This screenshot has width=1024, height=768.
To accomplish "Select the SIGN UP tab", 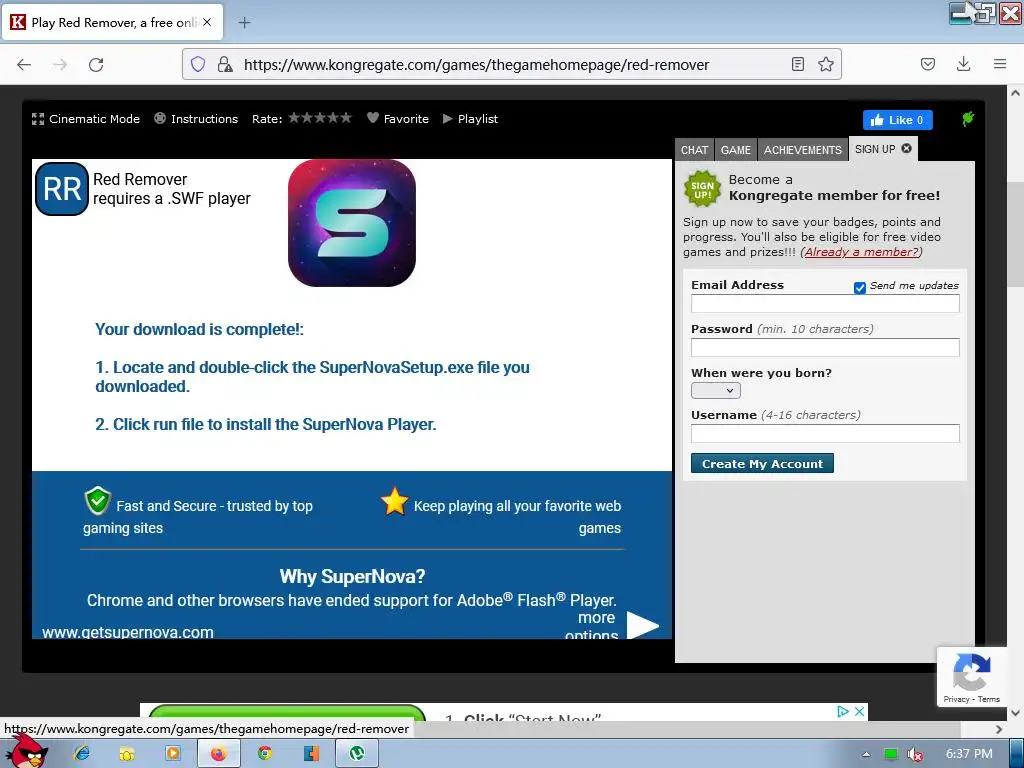I will pyautogui.click(x=875, y=149).
